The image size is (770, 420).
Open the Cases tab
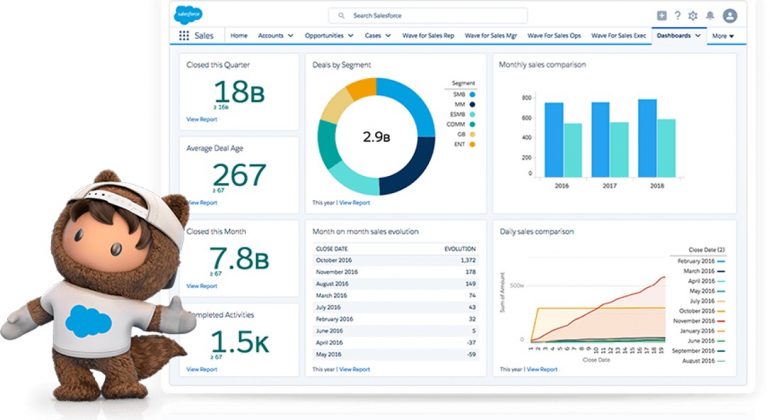[x=373, y=35]
